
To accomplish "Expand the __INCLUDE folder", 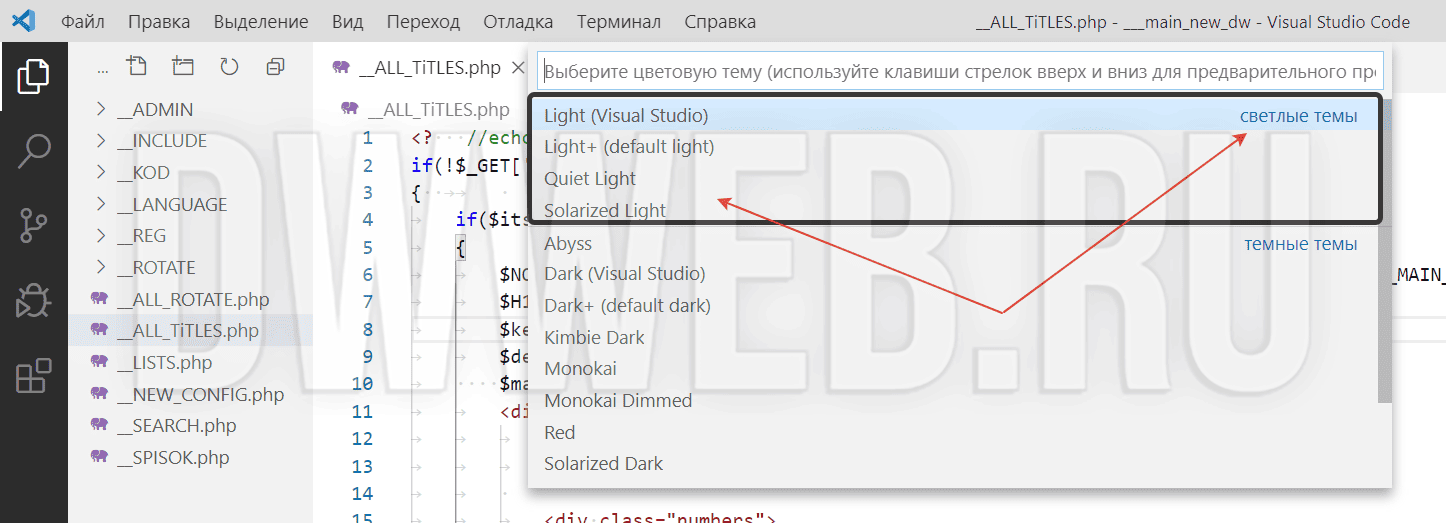I will [101, 140].
